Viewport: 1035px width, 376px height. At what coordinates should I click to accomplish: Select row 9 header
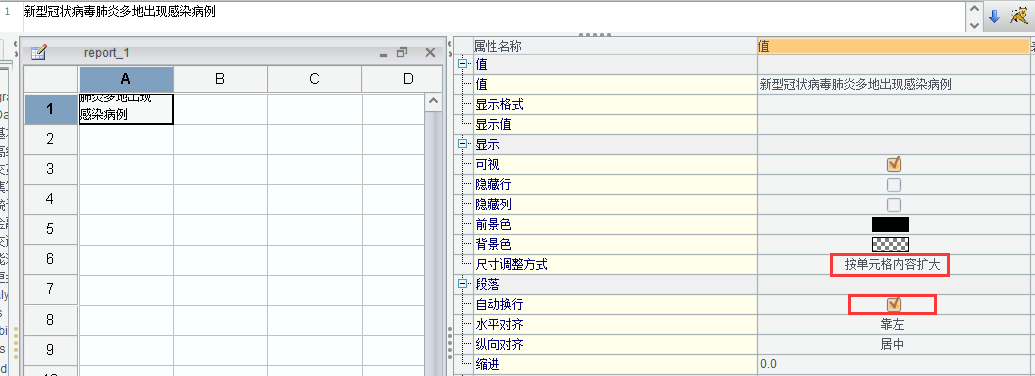click(x=51, y=350)
